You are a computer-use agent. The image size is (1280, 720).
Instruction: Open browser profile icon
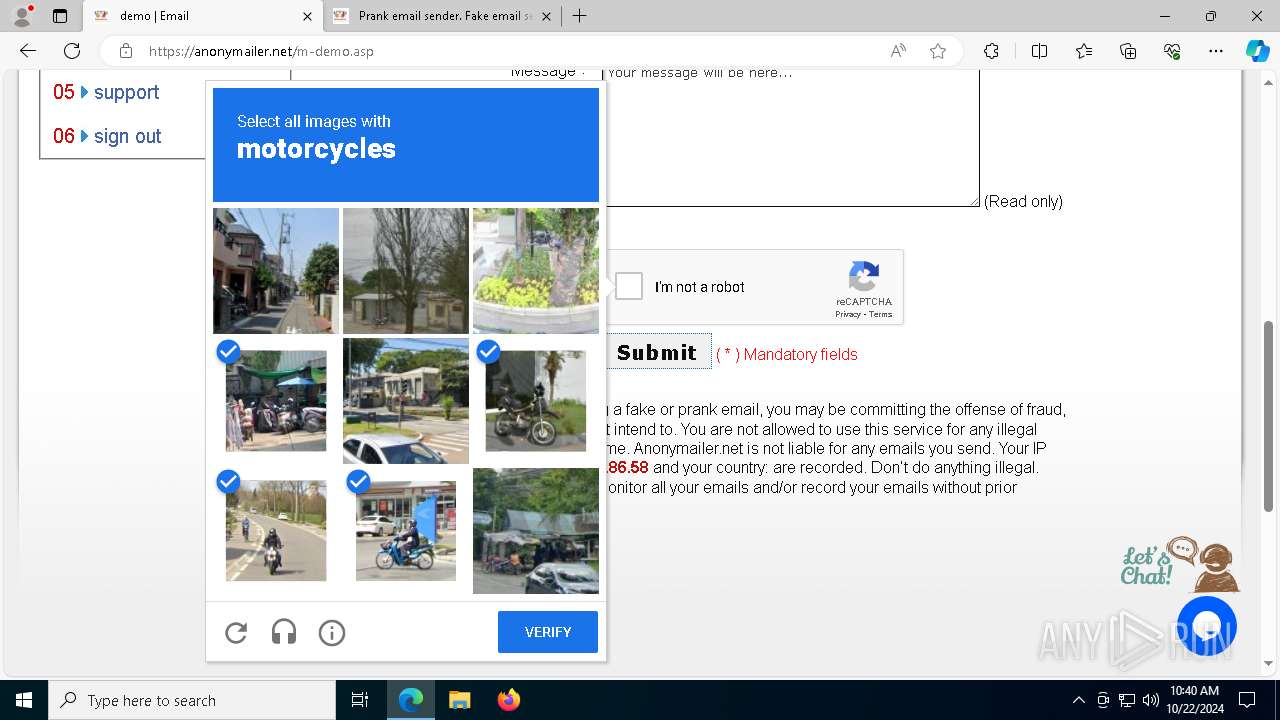pos(22,16)
